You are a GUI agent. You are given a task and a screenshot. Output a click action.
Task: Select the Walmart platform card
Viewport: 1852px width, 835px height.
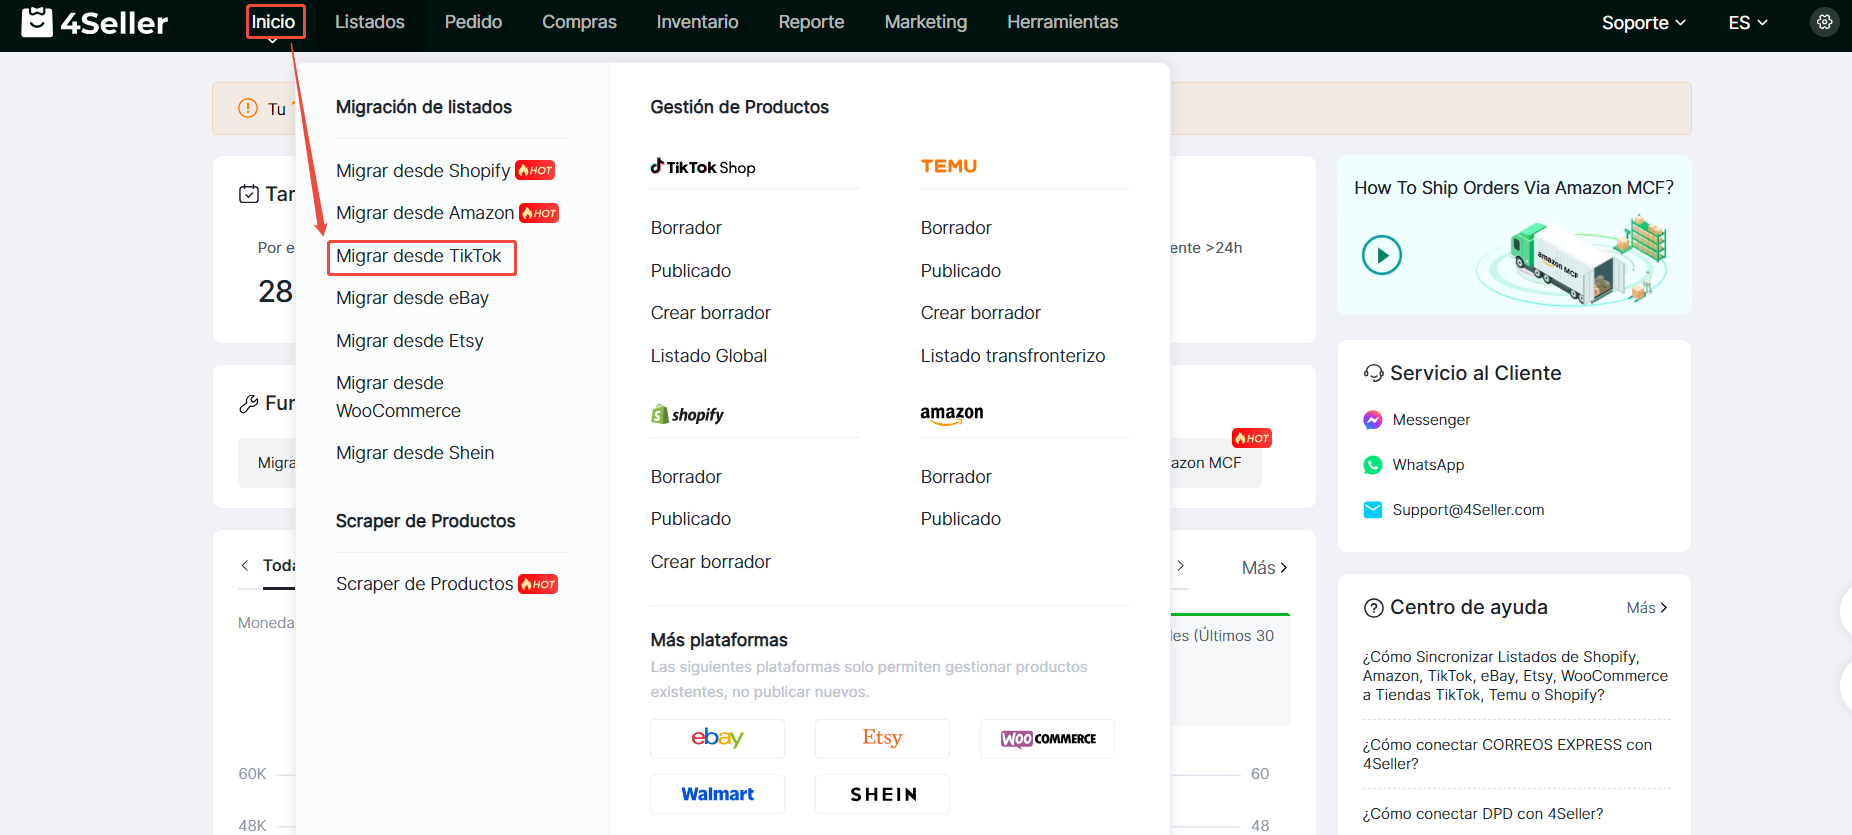point(717,794)
